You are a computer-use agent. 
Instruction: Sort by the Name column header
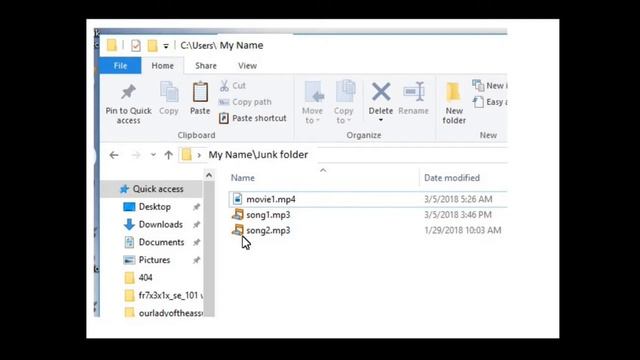243,178
